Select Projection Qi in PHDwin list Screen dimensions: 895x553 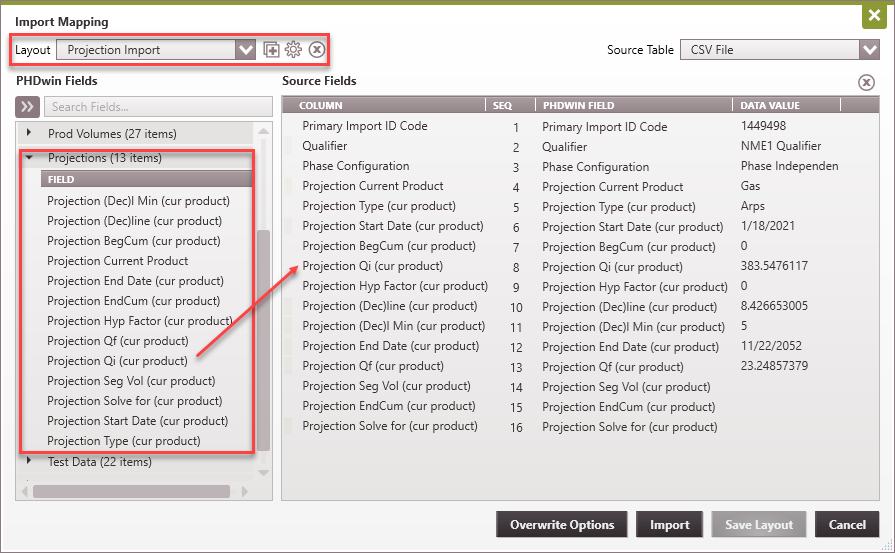point(117,361)
